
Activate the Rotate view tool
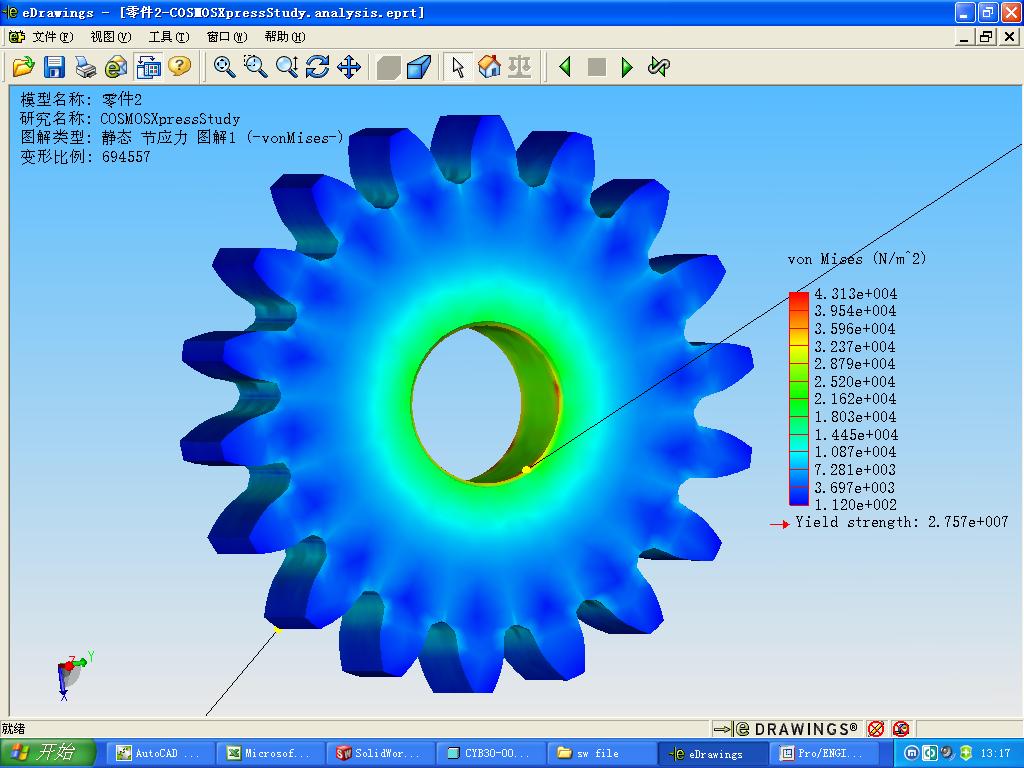coord(317,67)
